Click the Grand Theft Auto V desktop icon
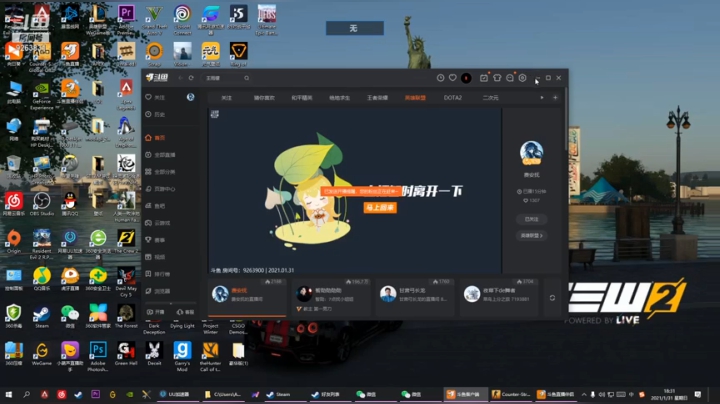 point(154,19)
